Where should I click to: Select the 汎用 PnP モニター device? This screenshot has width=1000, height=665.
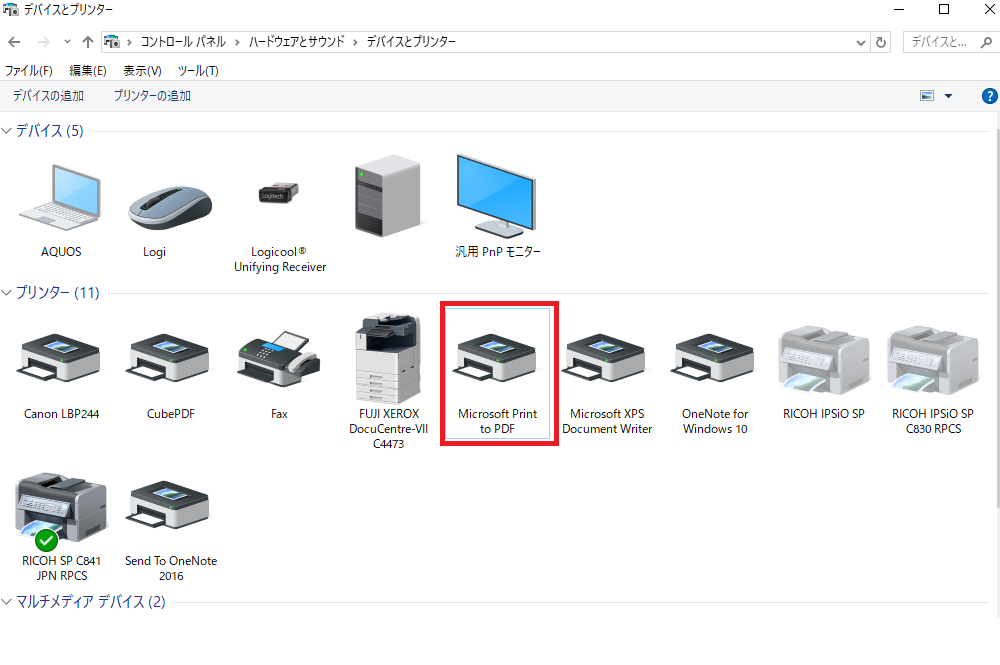[497, 196]
